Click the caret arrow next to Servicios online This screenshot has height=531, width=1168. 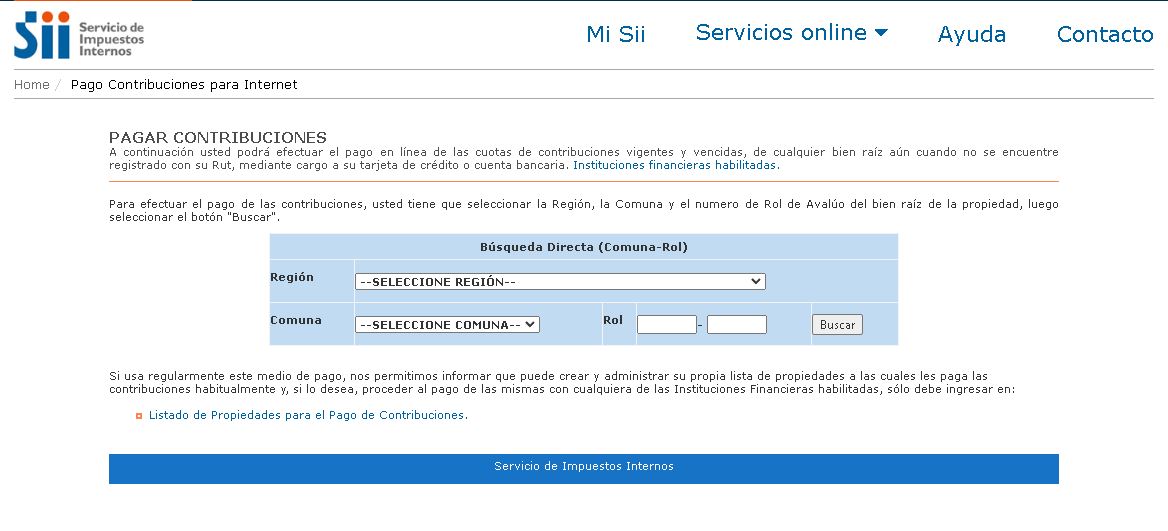click(881, 33)
